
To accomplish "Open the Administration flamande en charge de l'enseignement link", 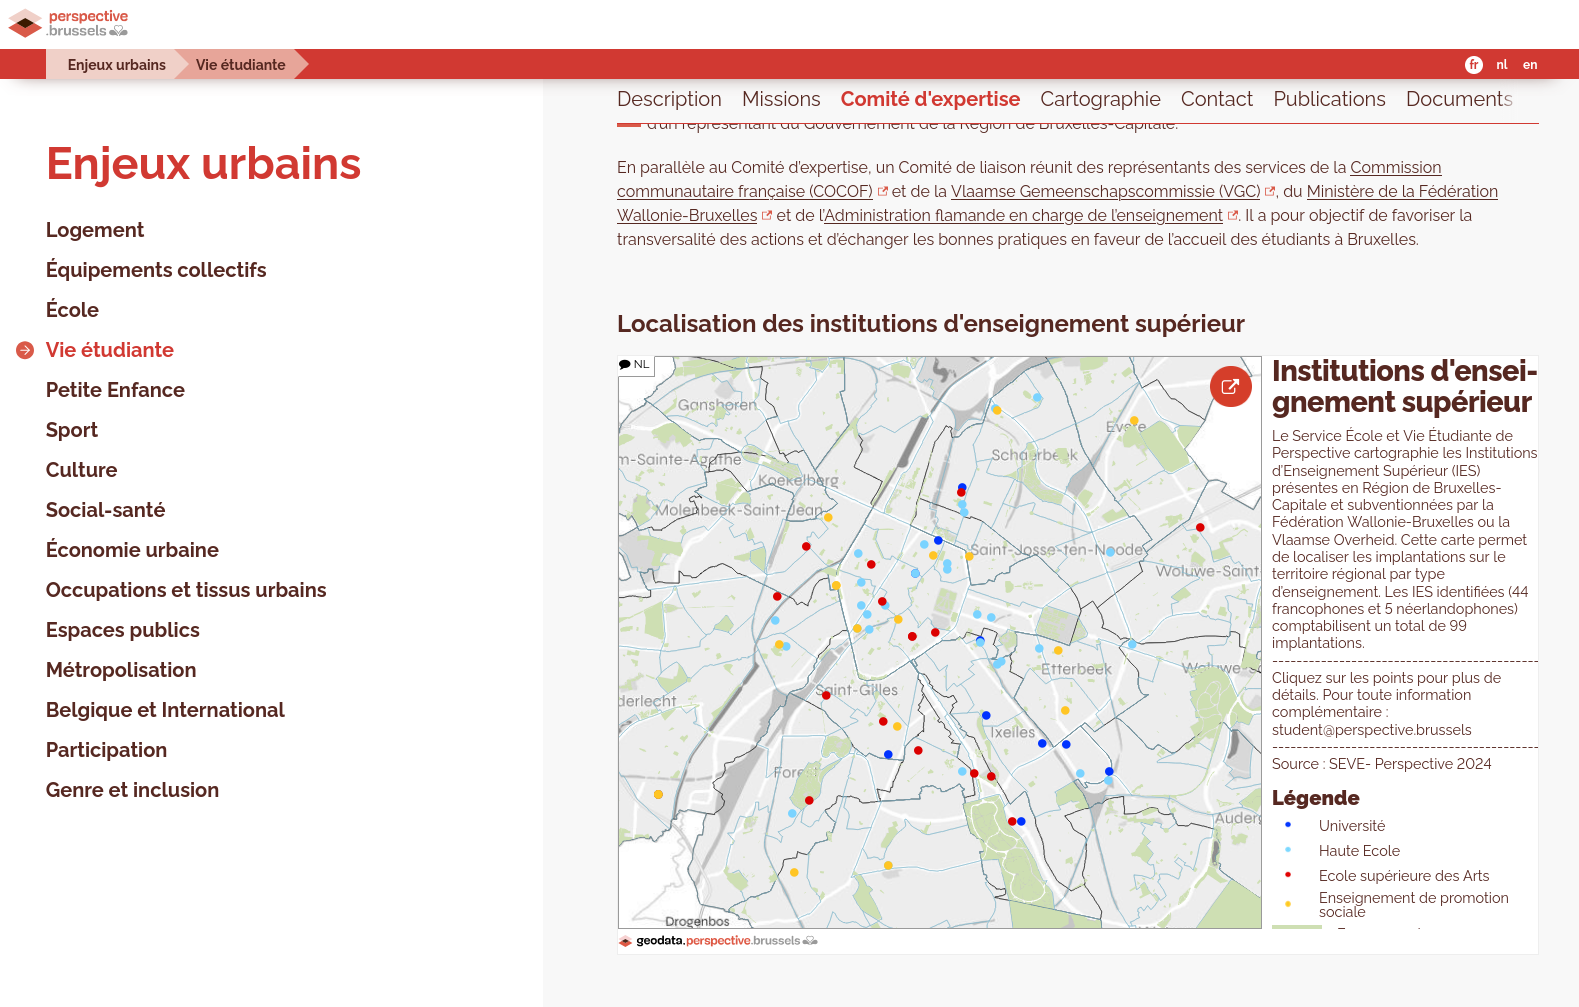I will point(1023,216).
